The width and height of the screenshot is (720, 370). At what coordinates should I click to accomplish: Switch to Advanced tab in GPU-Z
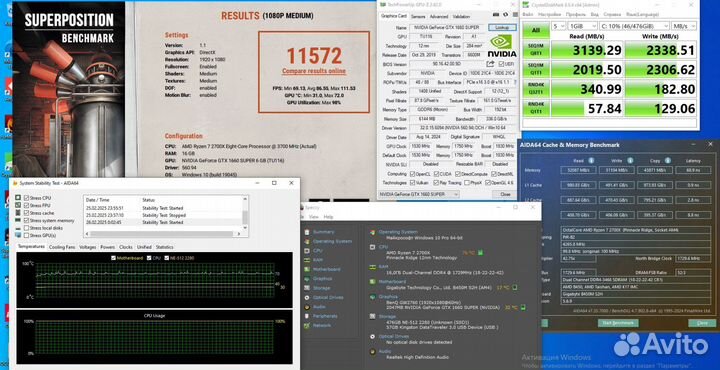click(x=439, y=16)
